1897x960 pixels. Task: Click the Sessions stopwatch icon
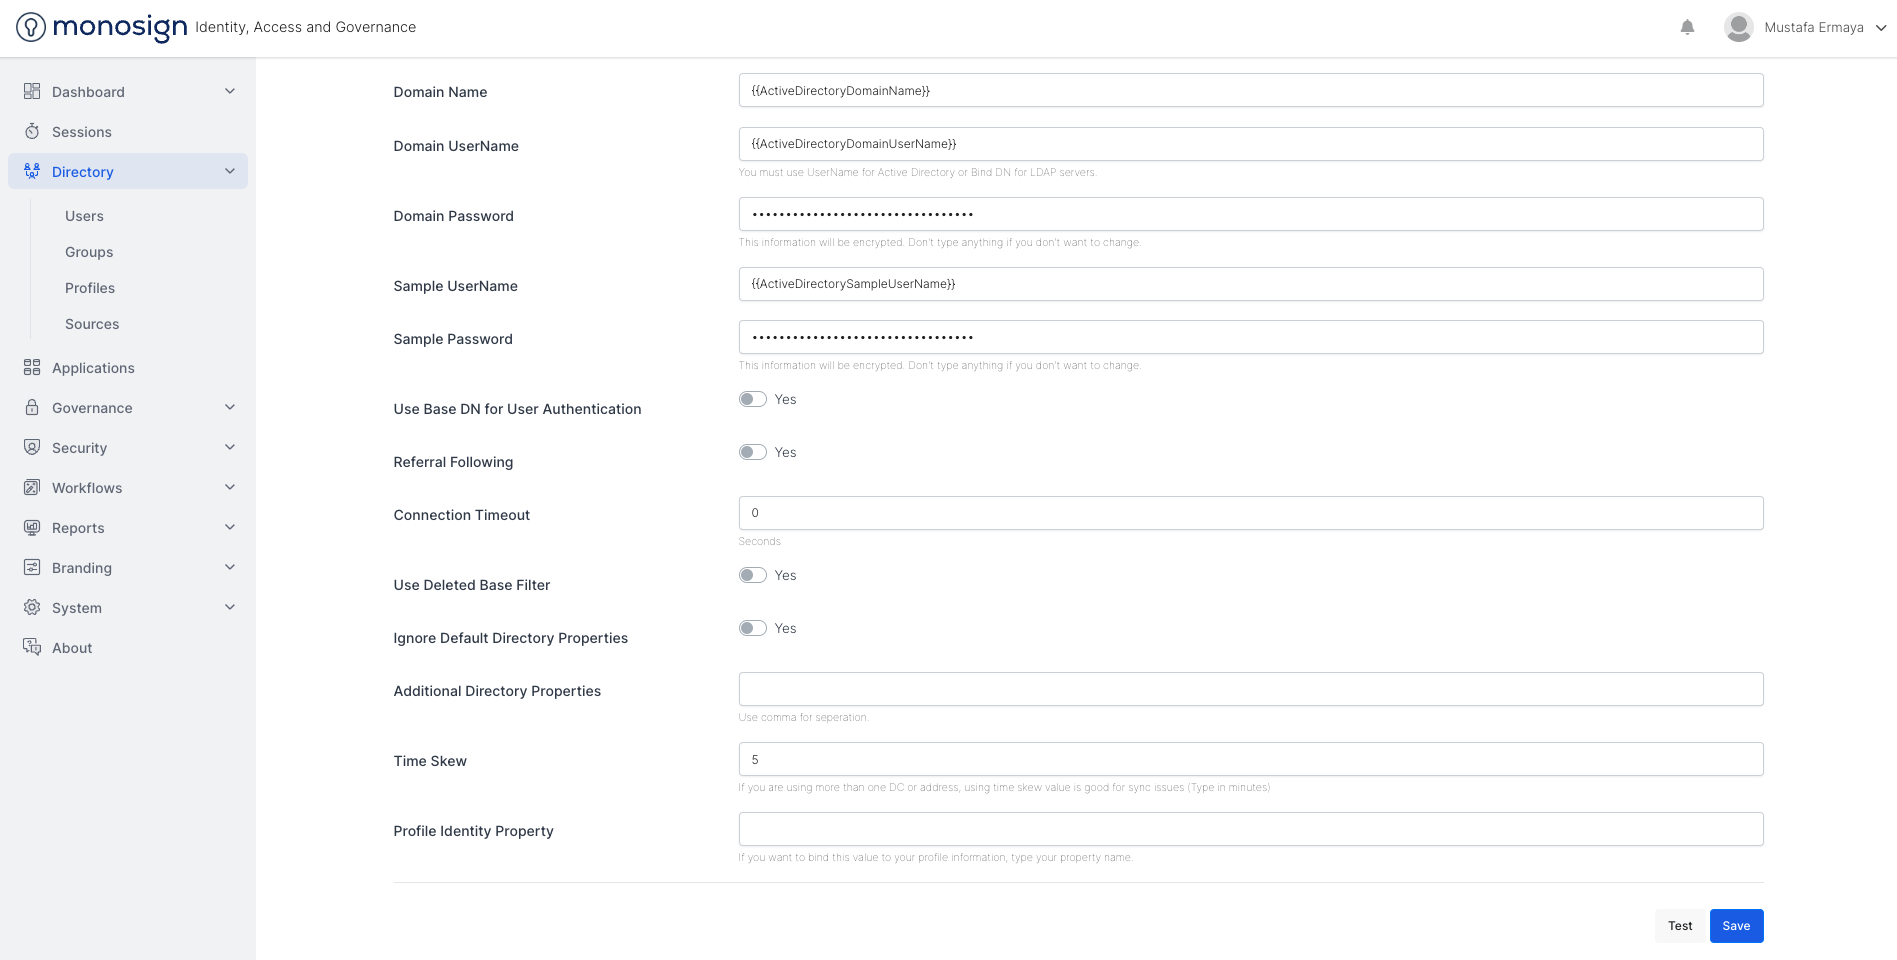(x=32, y=131)
